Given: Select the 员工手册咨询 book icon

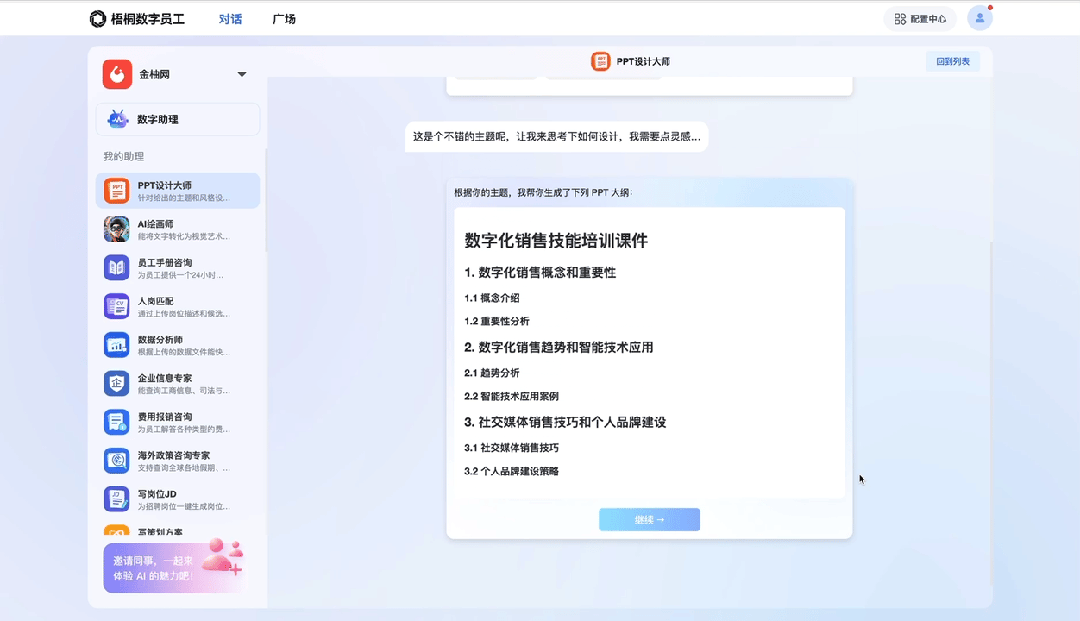Looking at the screenshot, I should click(116, 268).
